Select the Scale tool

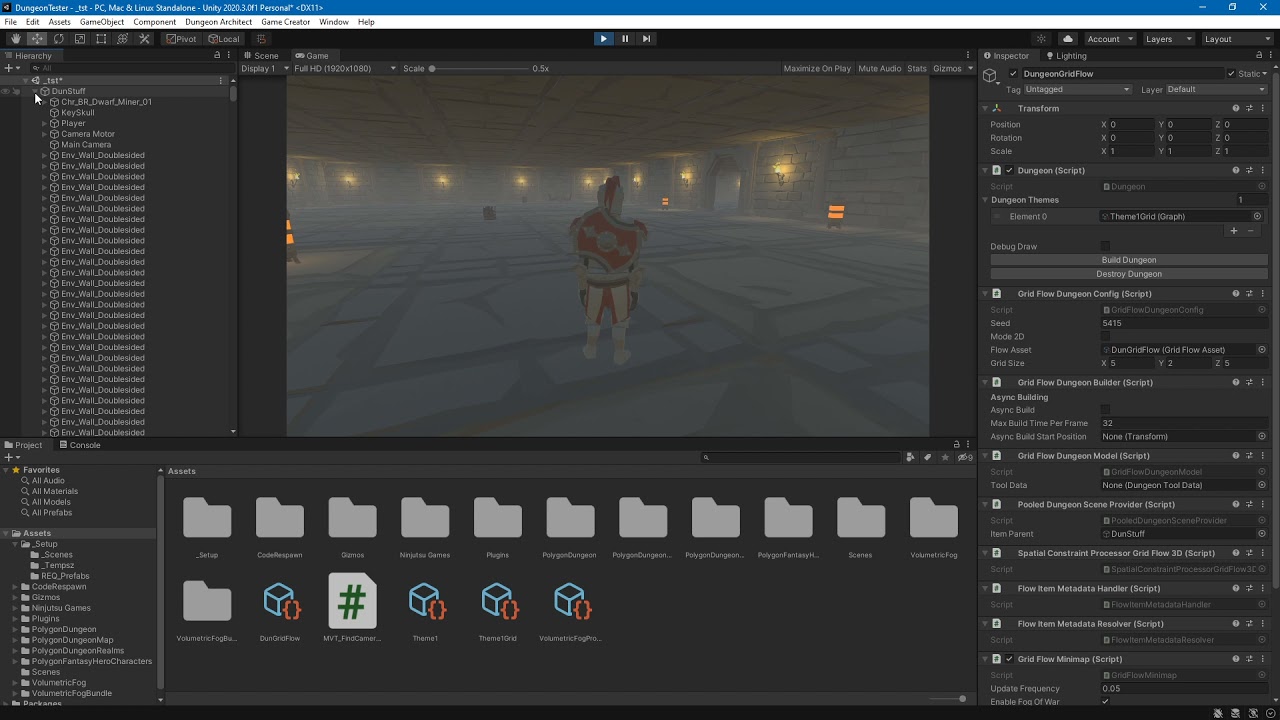click(80, 39)
